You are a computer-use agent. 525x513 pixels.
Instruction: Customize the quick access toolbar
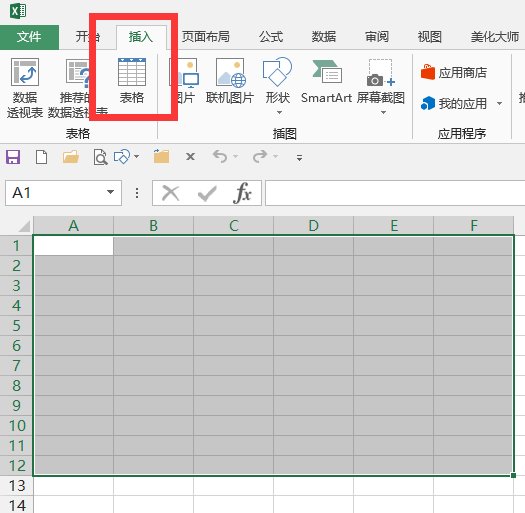pos(299,158)
